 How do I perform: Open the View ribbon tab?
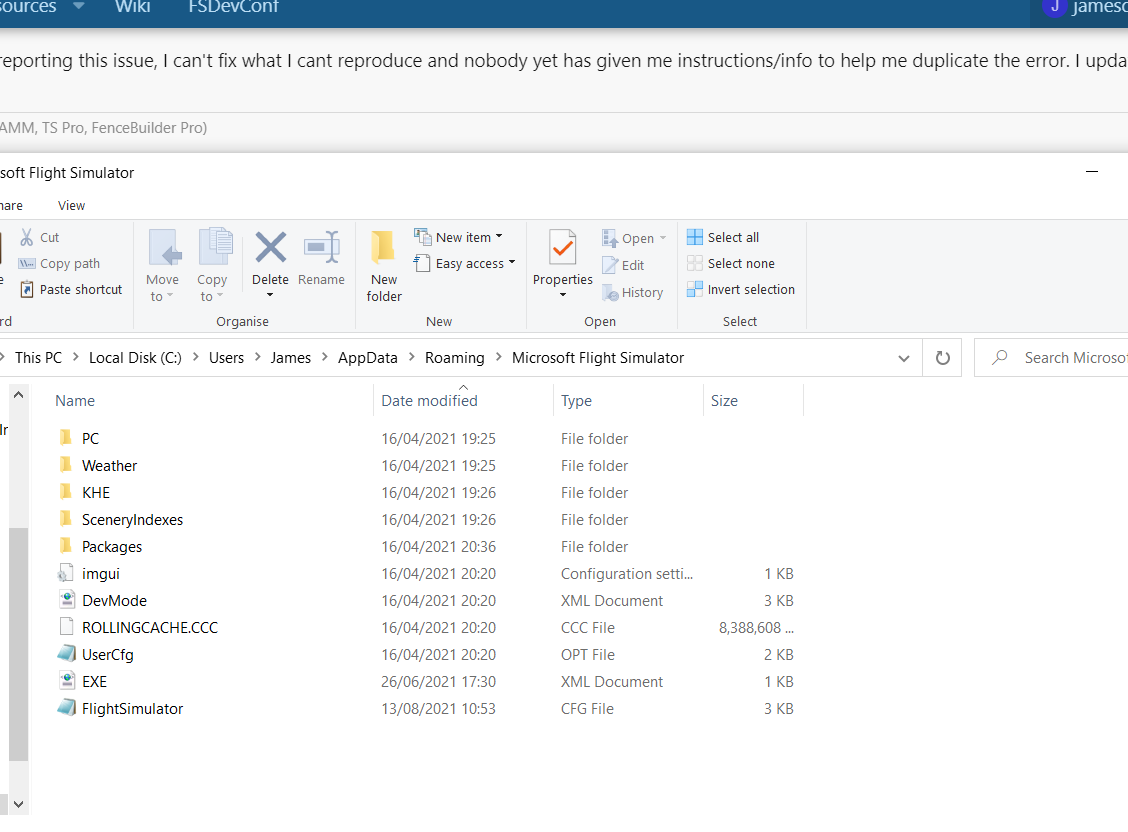[x=71, y=206]
